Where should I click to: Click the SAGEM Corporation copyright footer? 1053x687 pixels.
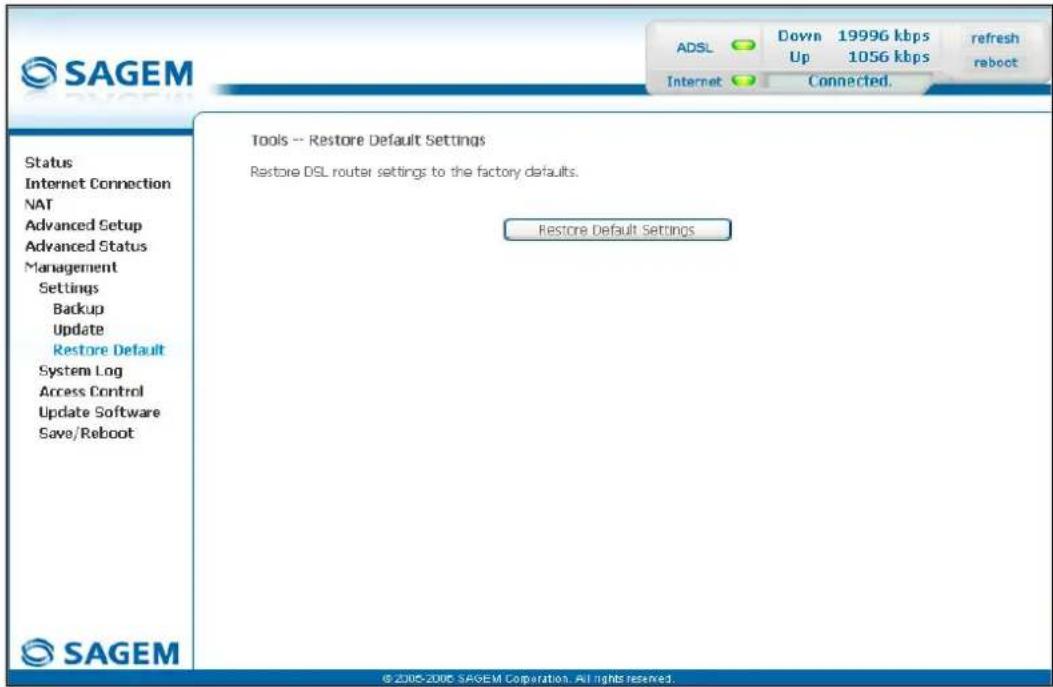click(x=528, y=678)
